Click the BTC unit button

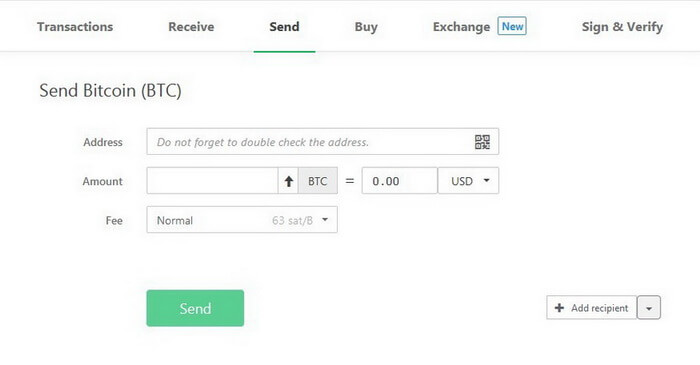pos(318,181)
